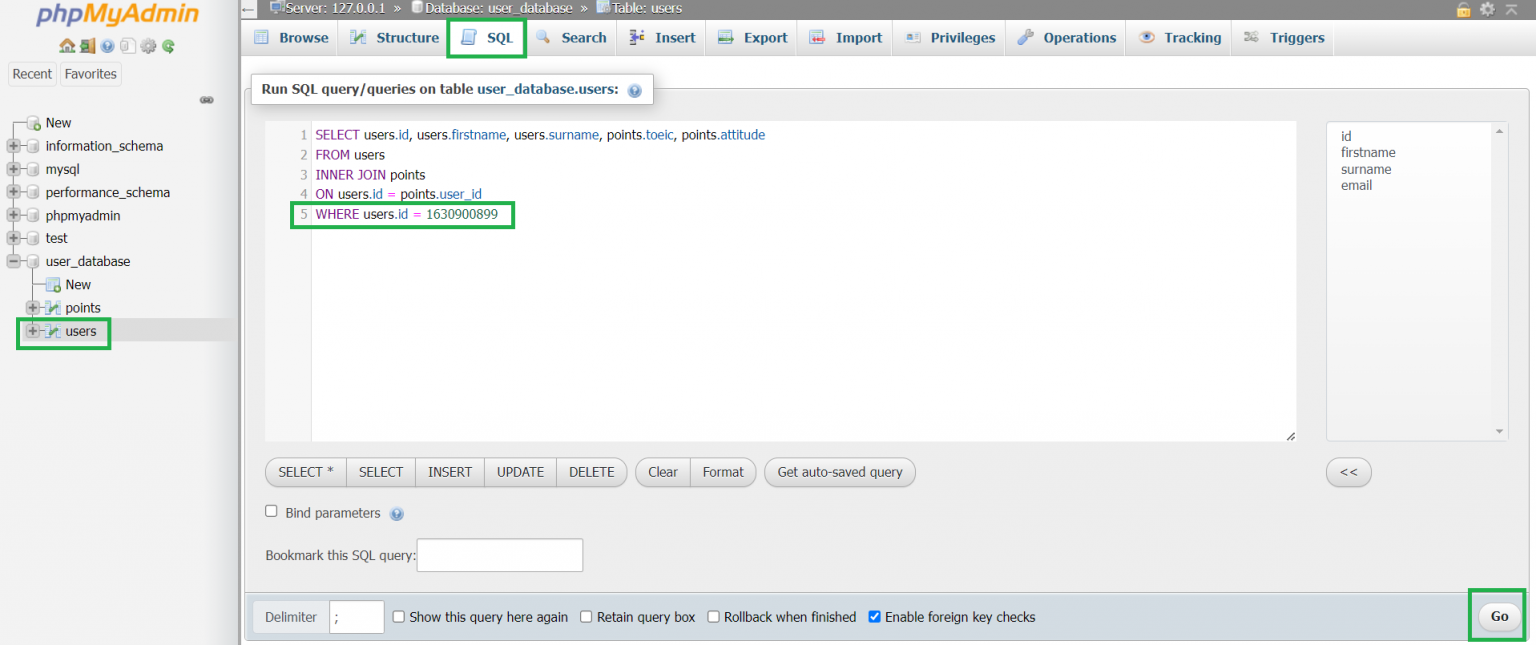Click the green reload navigation panel icon

[x=167, y=45]
